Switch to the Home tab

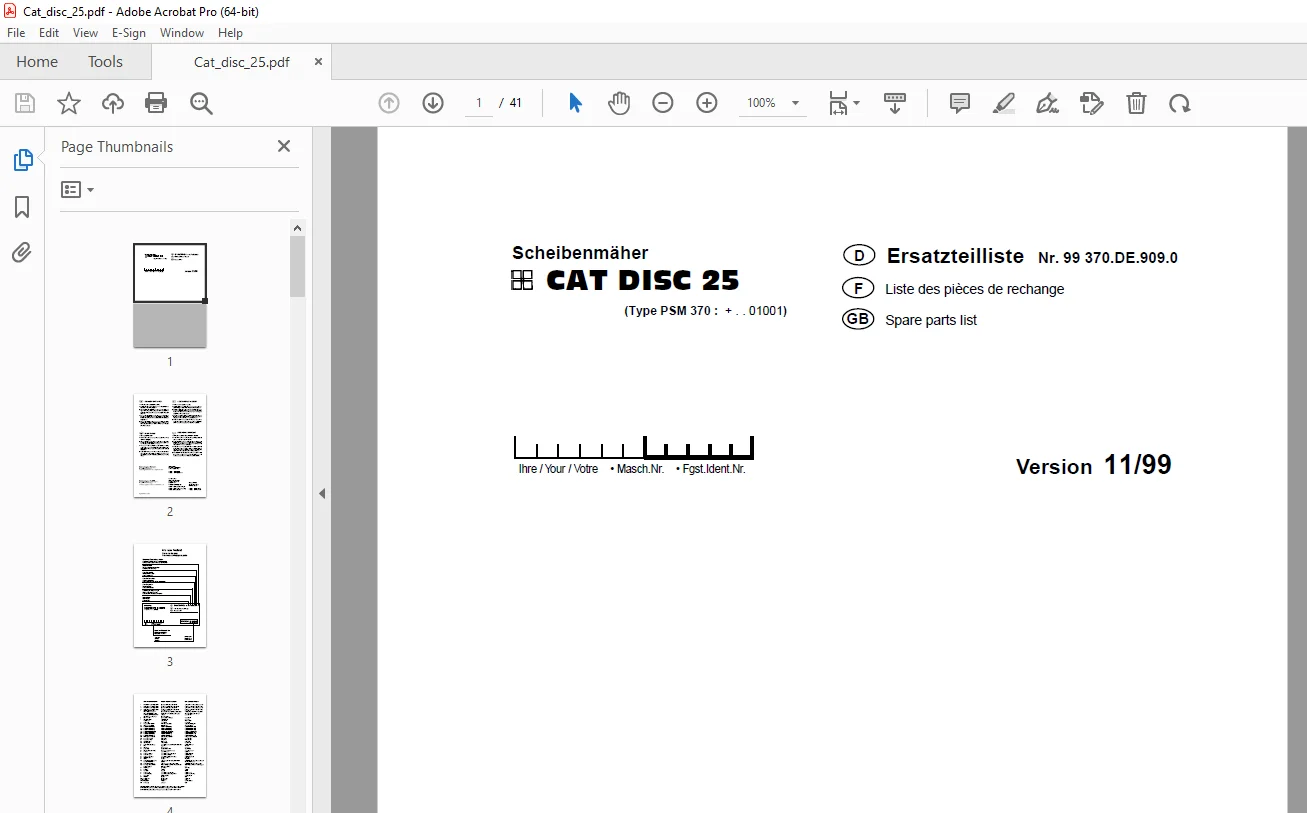(37, 61)
